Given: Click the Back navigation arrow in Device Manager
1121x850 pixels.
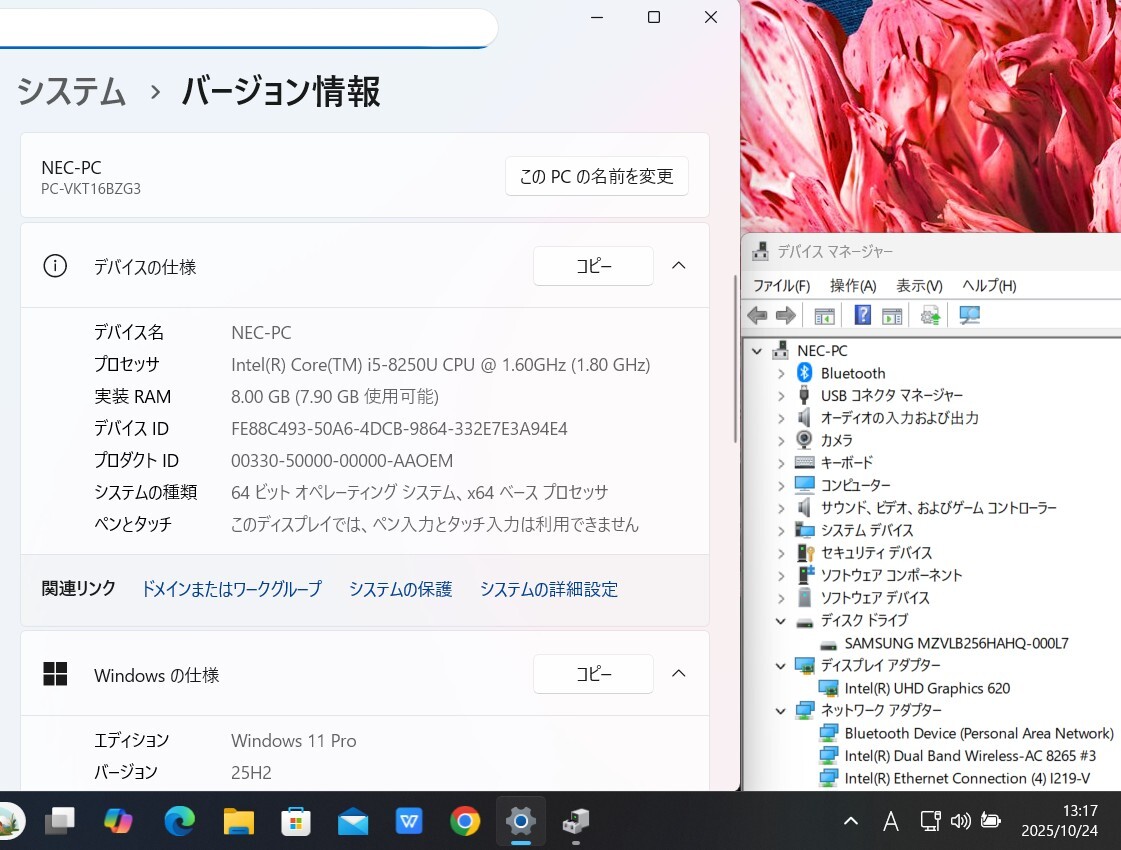Looking at the screenshot, I should [x=757, y=315].
